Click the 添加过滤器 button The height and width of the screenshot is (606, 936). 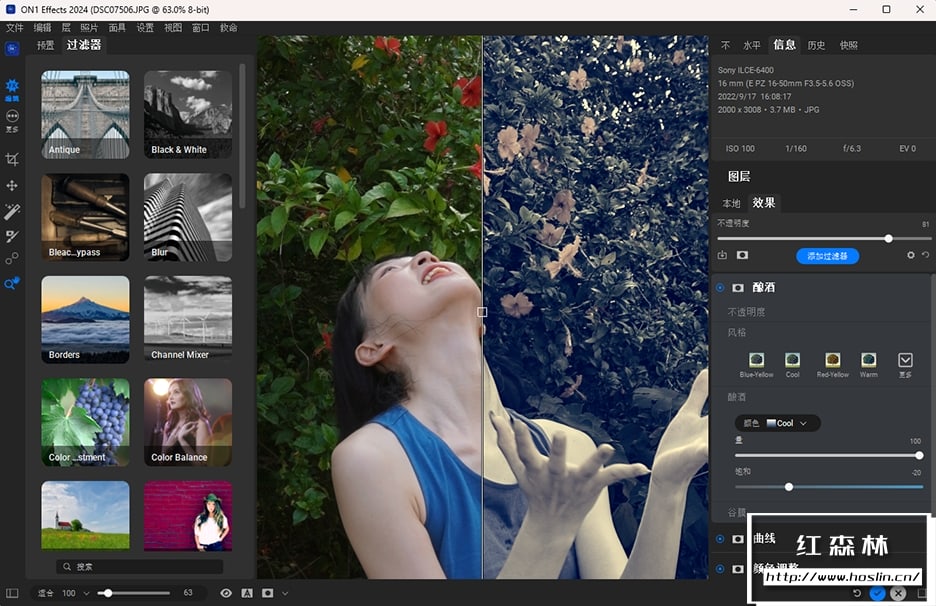(x=827, y=256)
